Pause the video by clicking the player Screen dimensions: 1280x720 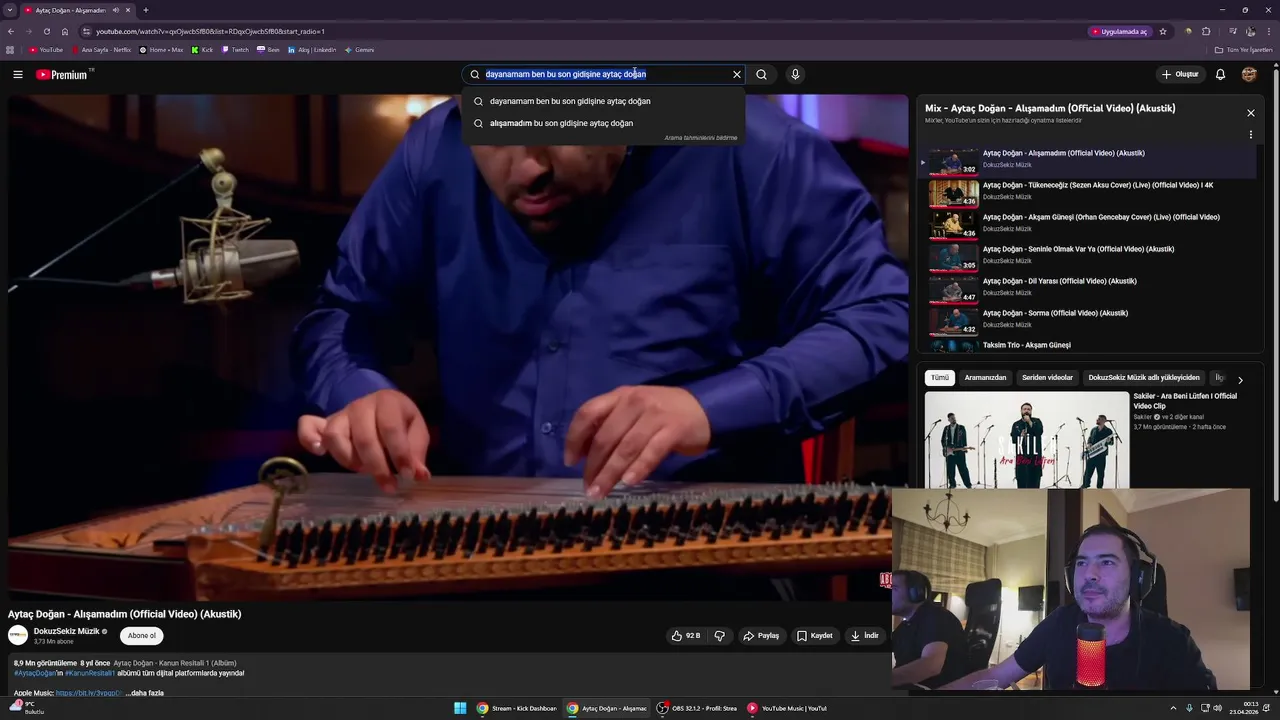(x=458, y=347)
